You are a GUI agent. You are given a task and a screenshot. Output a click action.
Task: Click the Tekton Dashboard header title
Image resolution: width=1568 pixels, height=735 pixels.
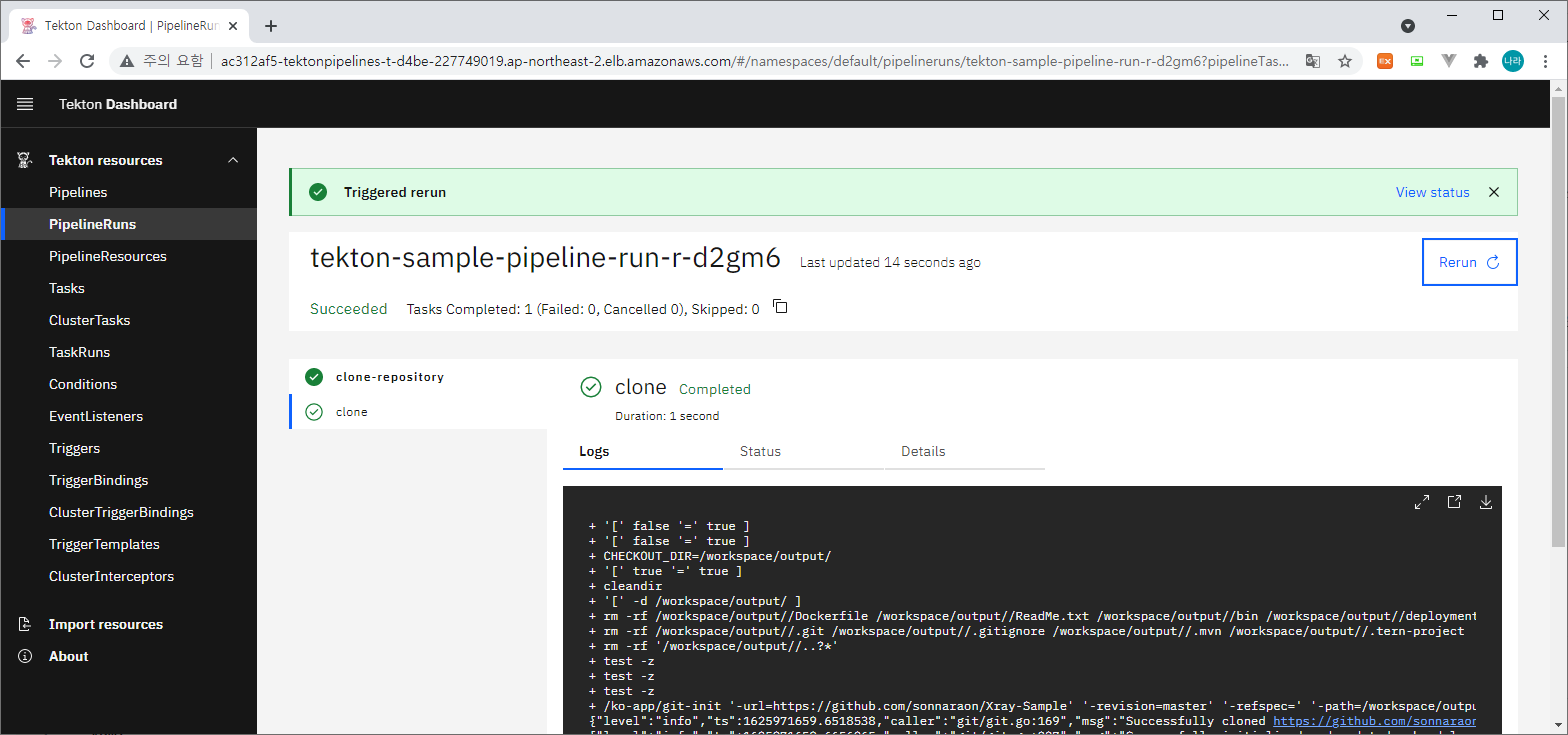click(x=118, y=104)
